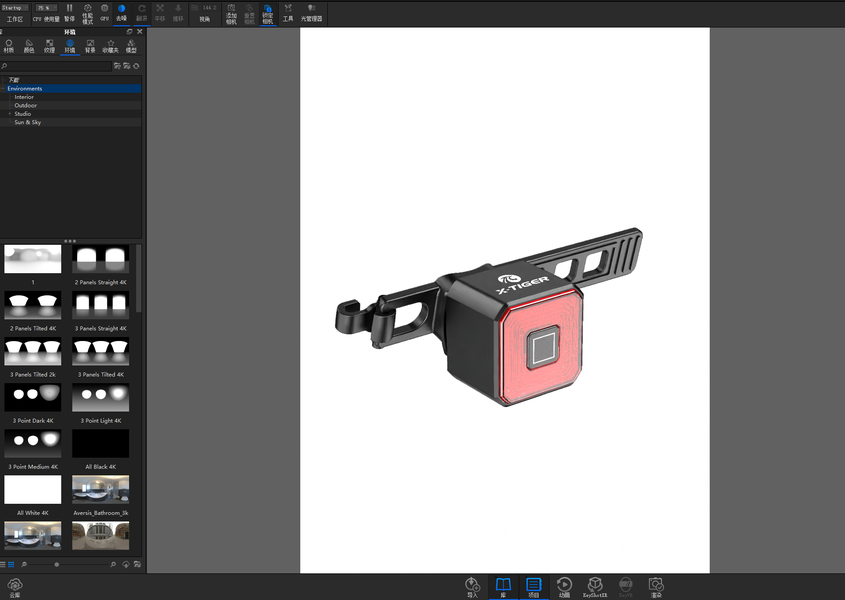Toggle the Project (项目) panel button
Image resolution: width=845 pixels, height=600 pixels.
point(534,587)
